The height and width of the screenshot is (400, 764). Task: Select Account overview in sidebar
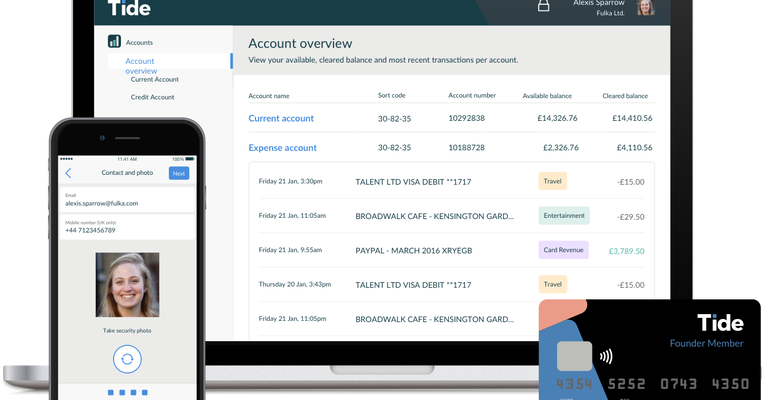[x=170, y=61]
